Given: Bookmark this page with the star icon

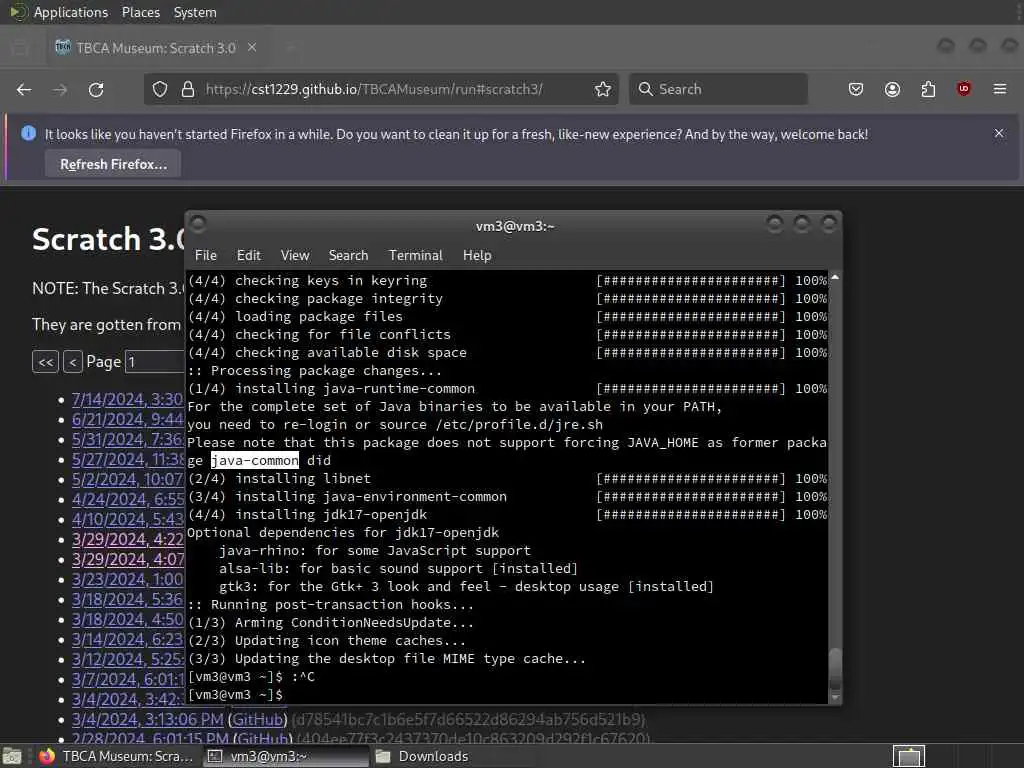Looking at the screenshot, I should click(603, 89).
